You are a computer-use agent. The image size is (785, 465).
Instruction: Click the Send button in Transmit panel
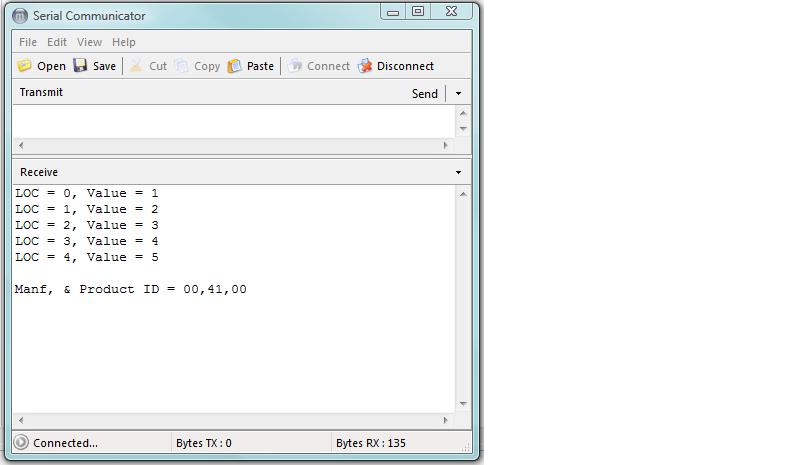[x=425, y=93]
